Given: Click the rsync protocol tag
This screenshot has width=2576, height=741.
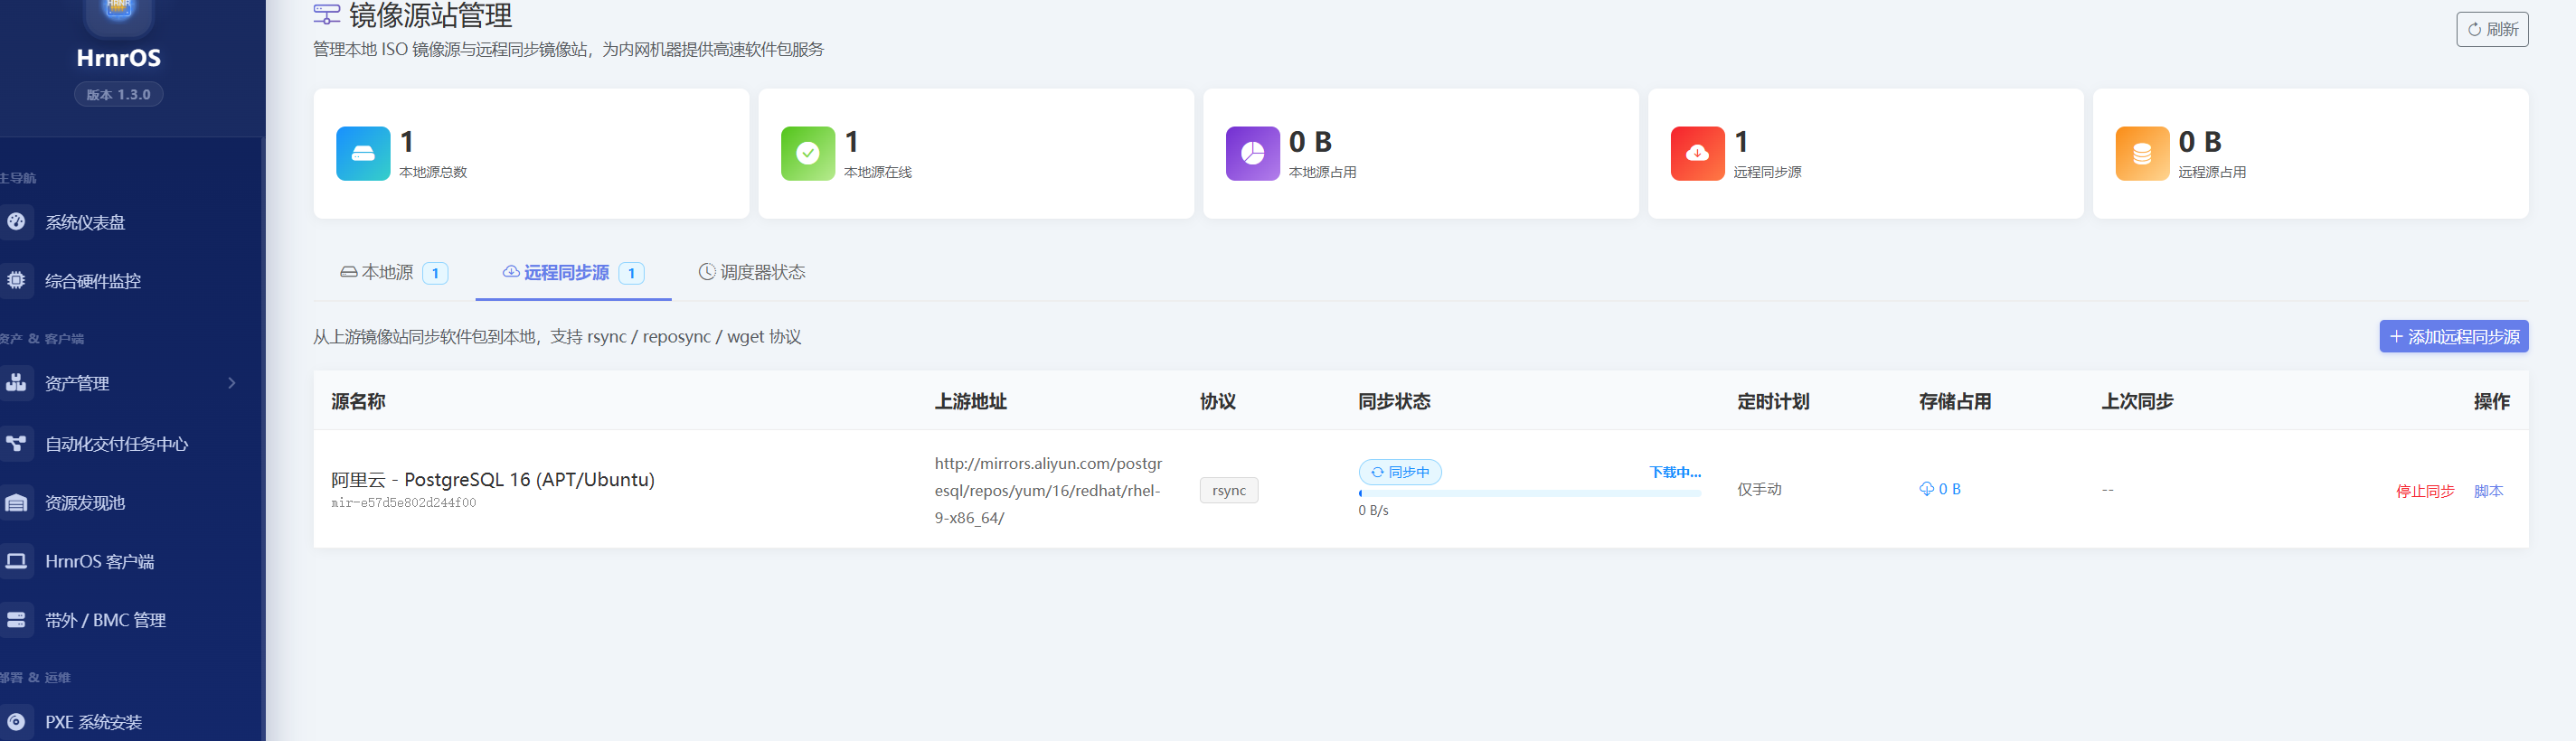Looking at the screenshot, I should click(x=1229, y=490).
